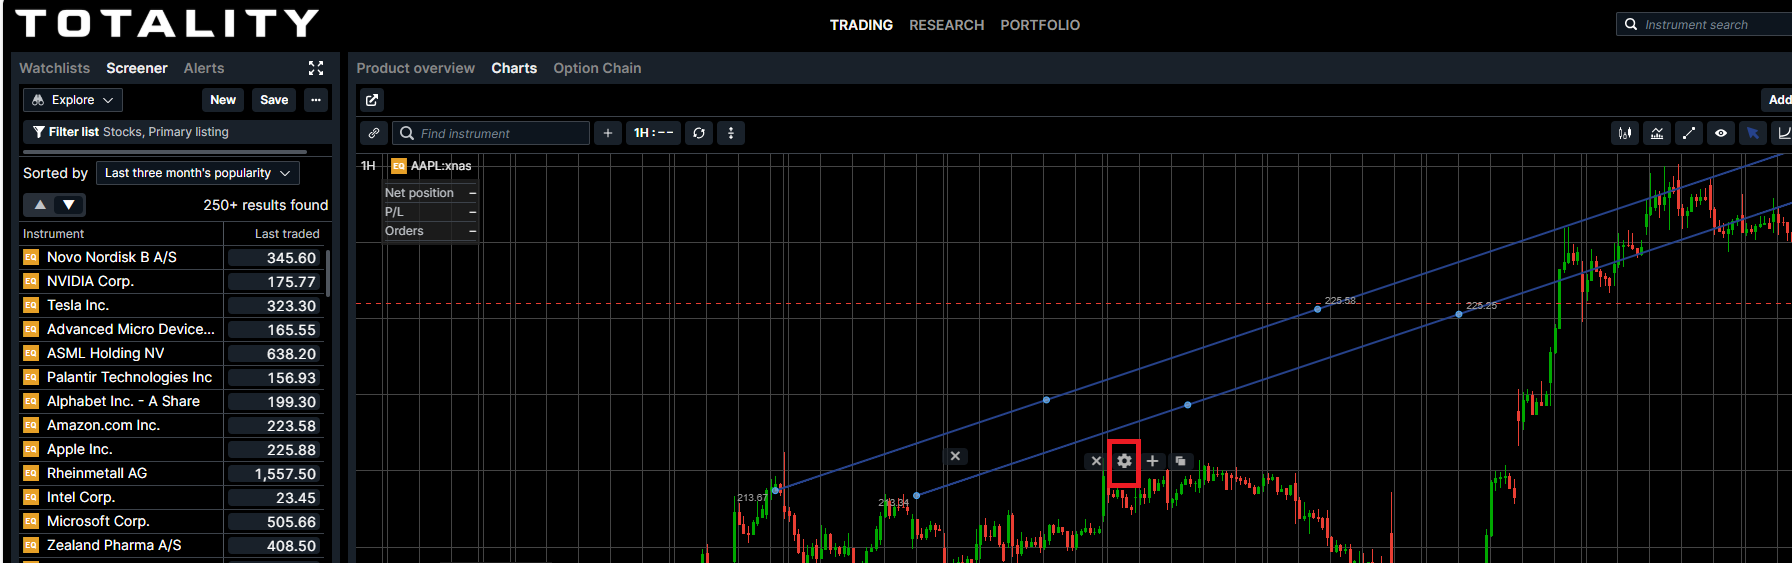Image resolution: width=1792 pixels, height=563 pixels.
Task: Click the Instrument column header
Action: (54, 234)
